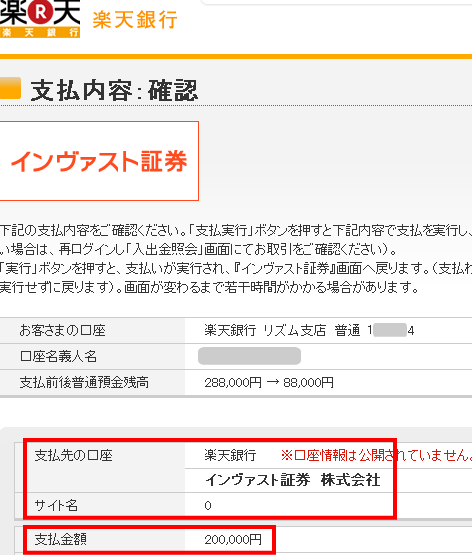
Task: Click the インヴァスト証券 株式会社 payee name
Action: 293,480
